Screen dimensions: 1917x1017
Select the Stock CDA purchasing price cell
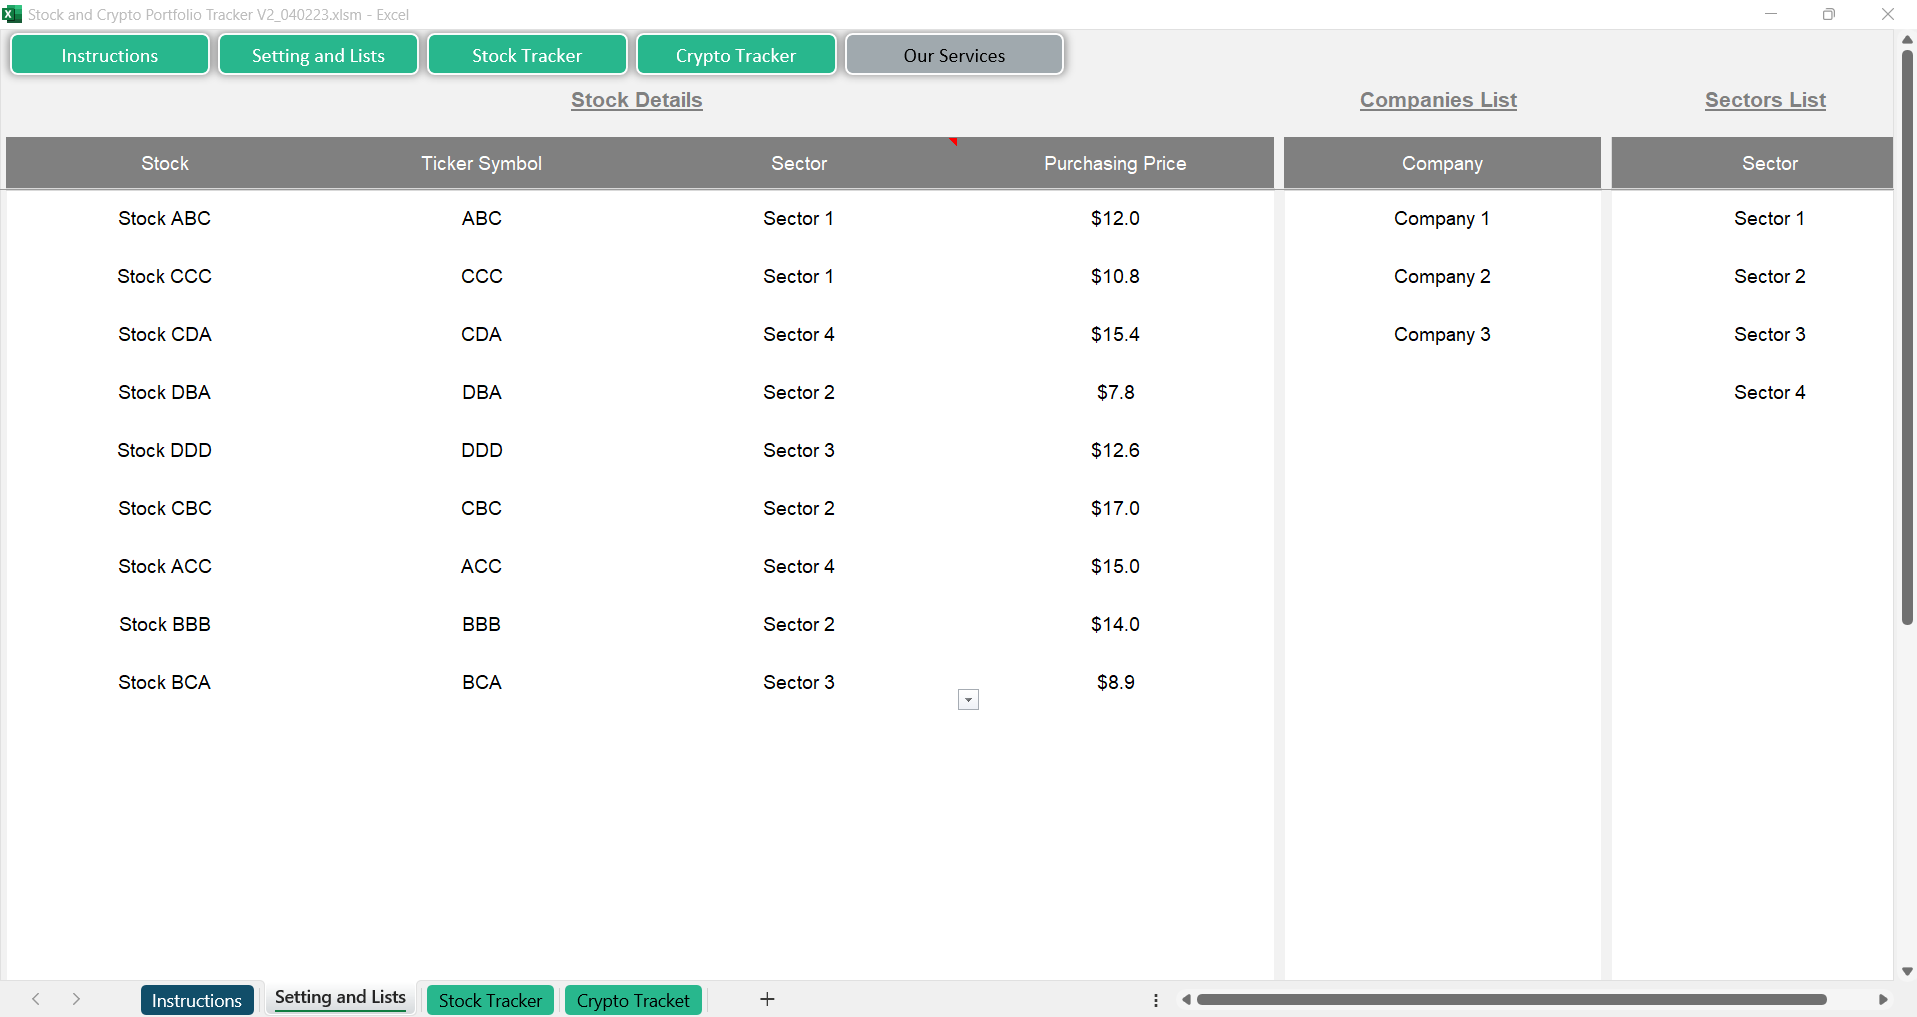[1115, 334]
